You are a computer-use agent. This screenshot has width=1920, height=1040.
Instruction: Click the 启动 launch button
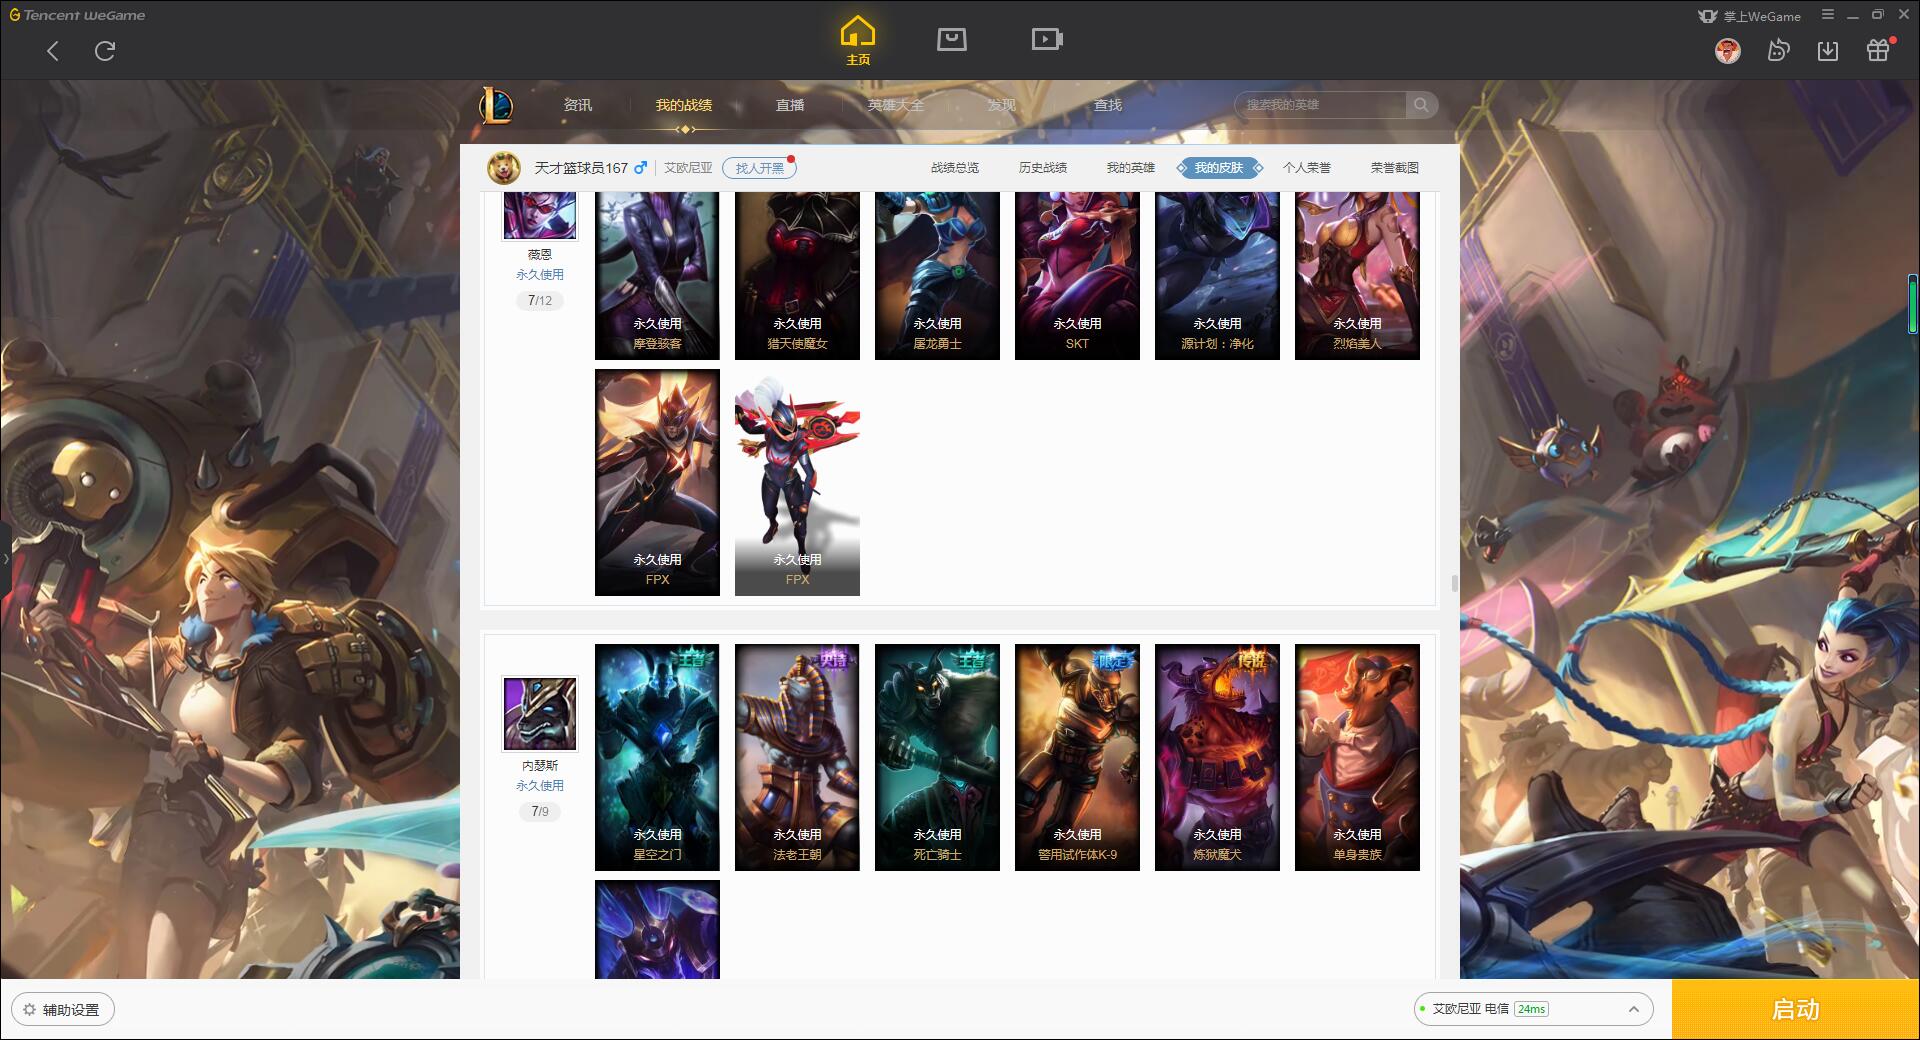[1796, 1010]
